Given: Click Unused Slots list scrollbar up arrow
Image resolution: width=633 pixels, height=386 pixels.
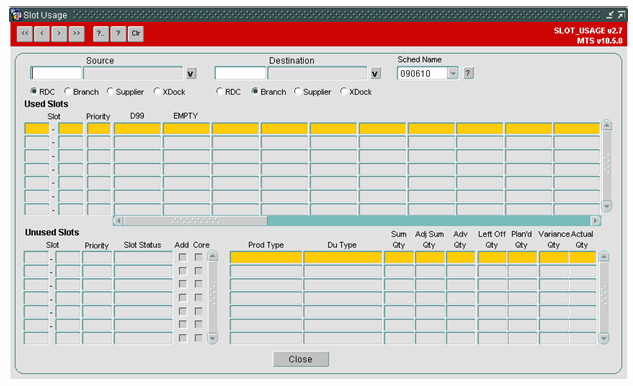Looking at the screenshot, I should (x=213, y=256).
